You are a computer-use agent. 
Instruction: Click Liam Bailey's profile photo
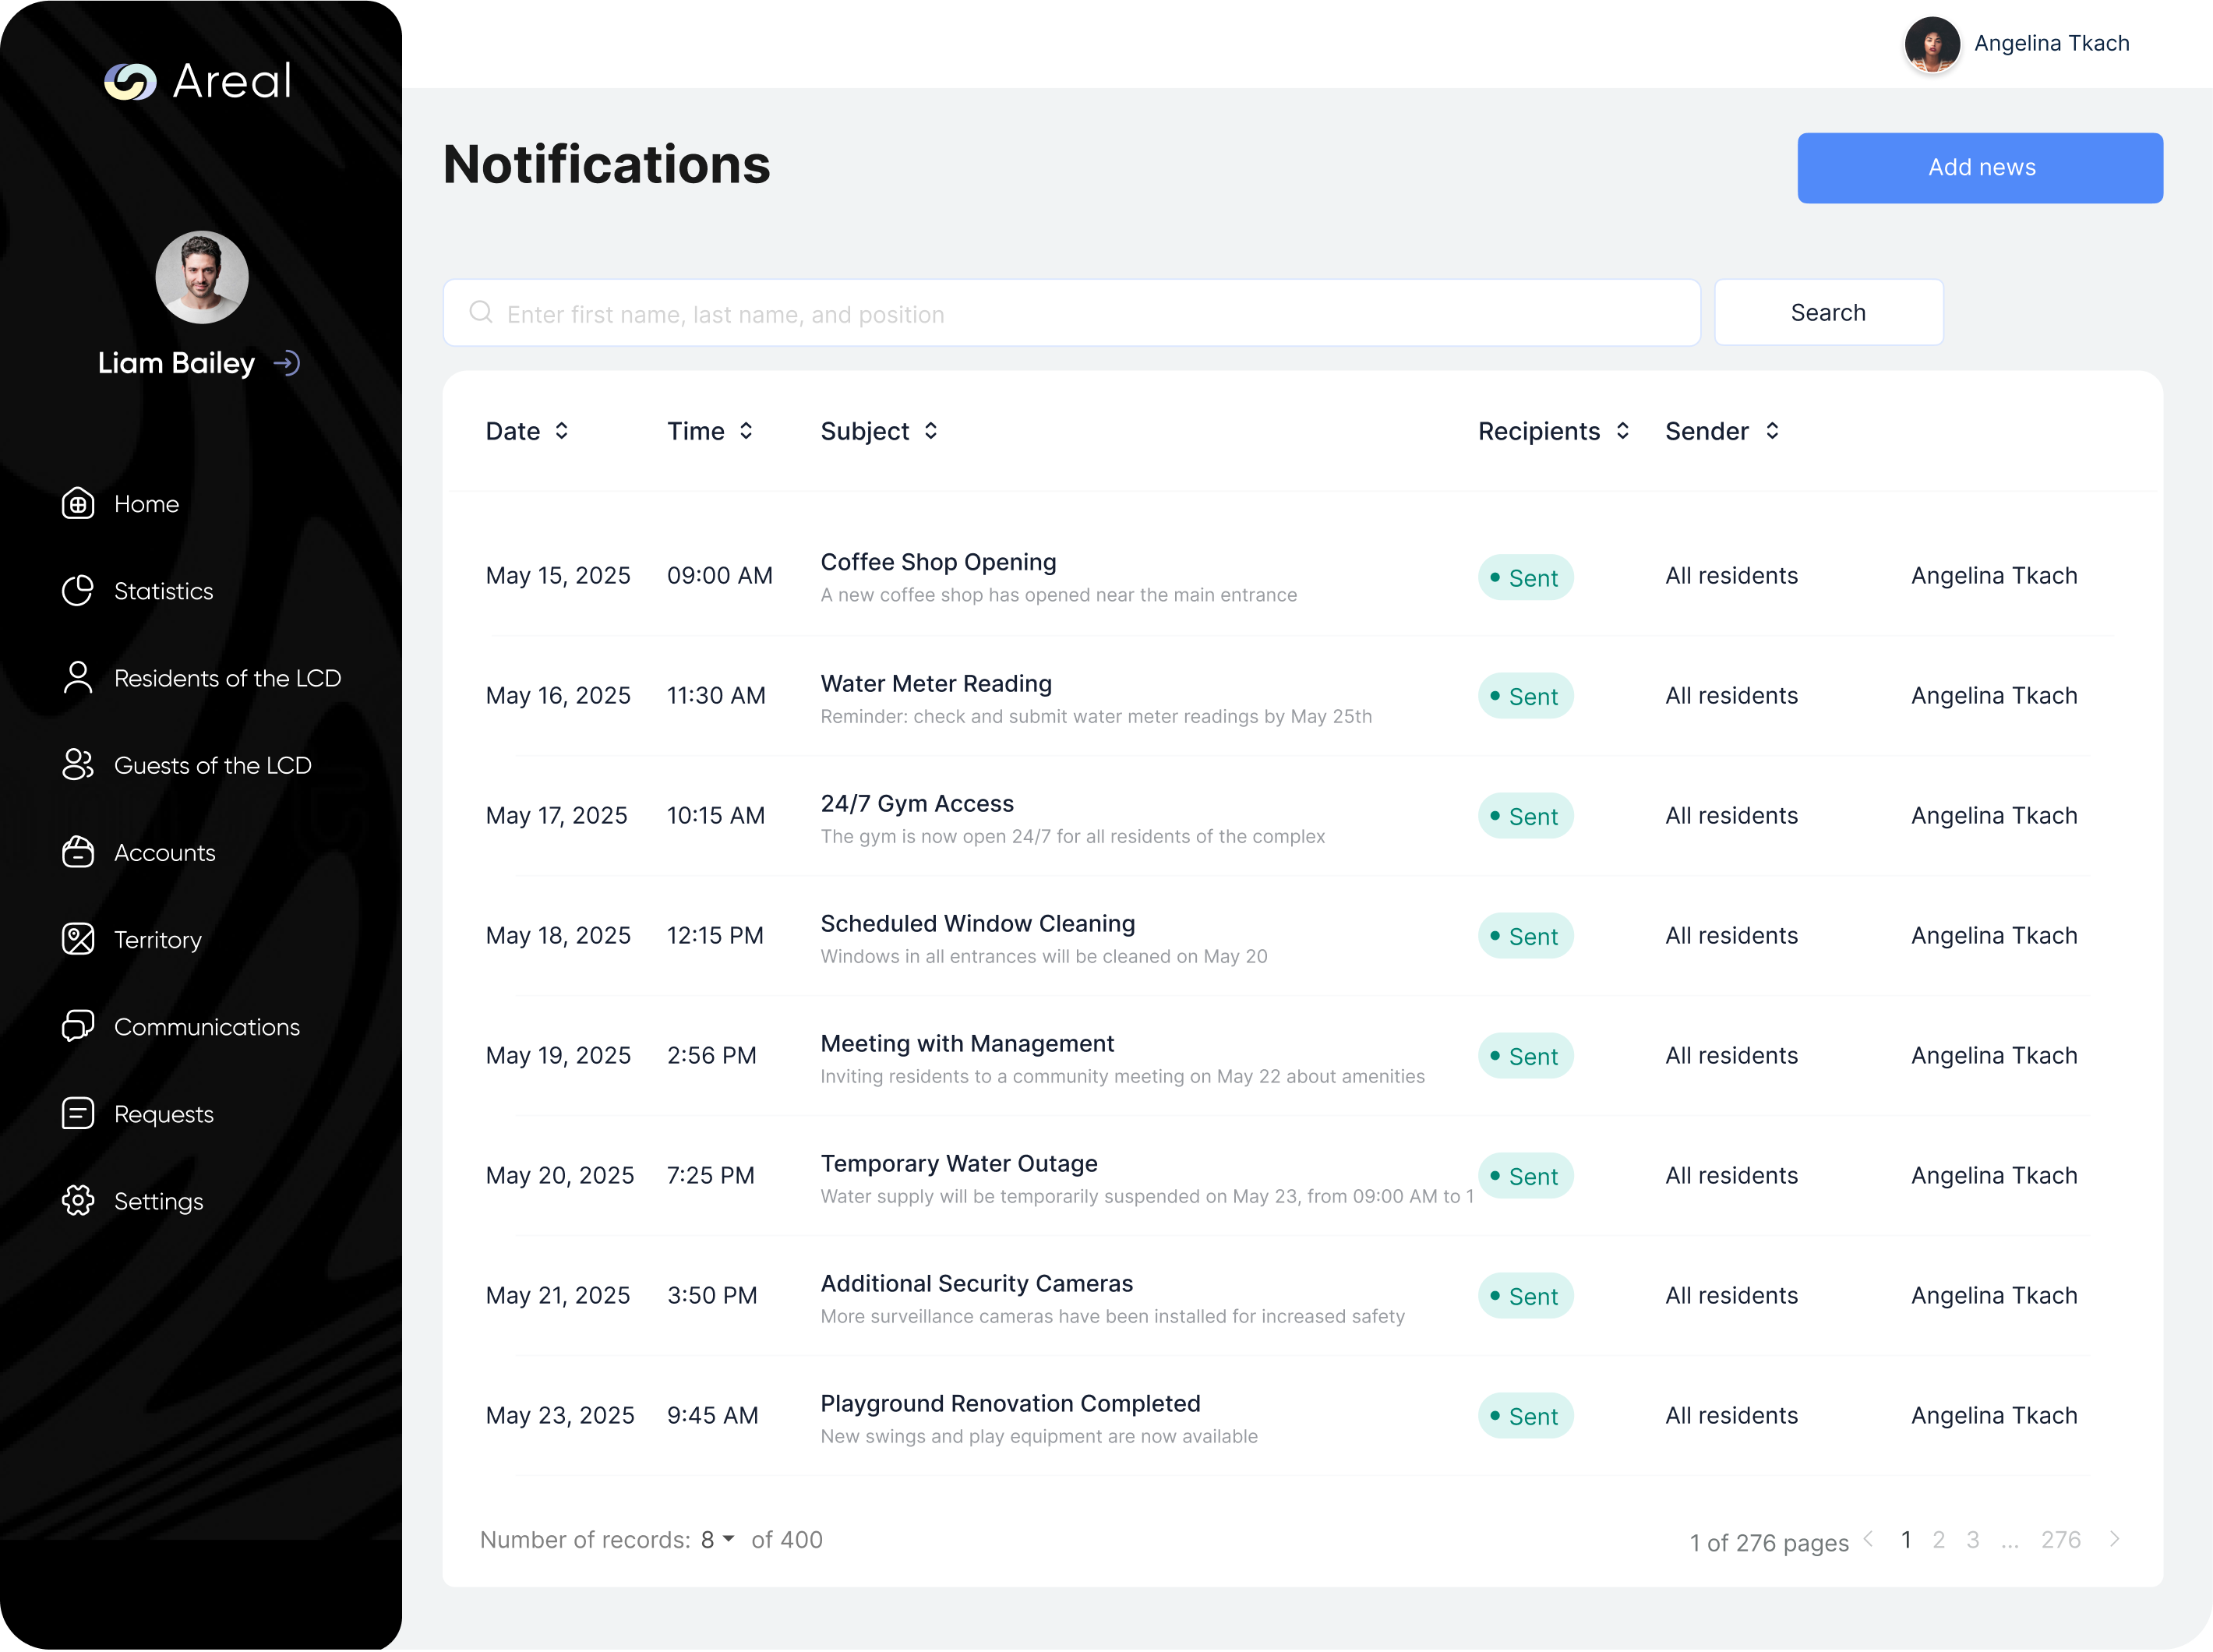202,278
